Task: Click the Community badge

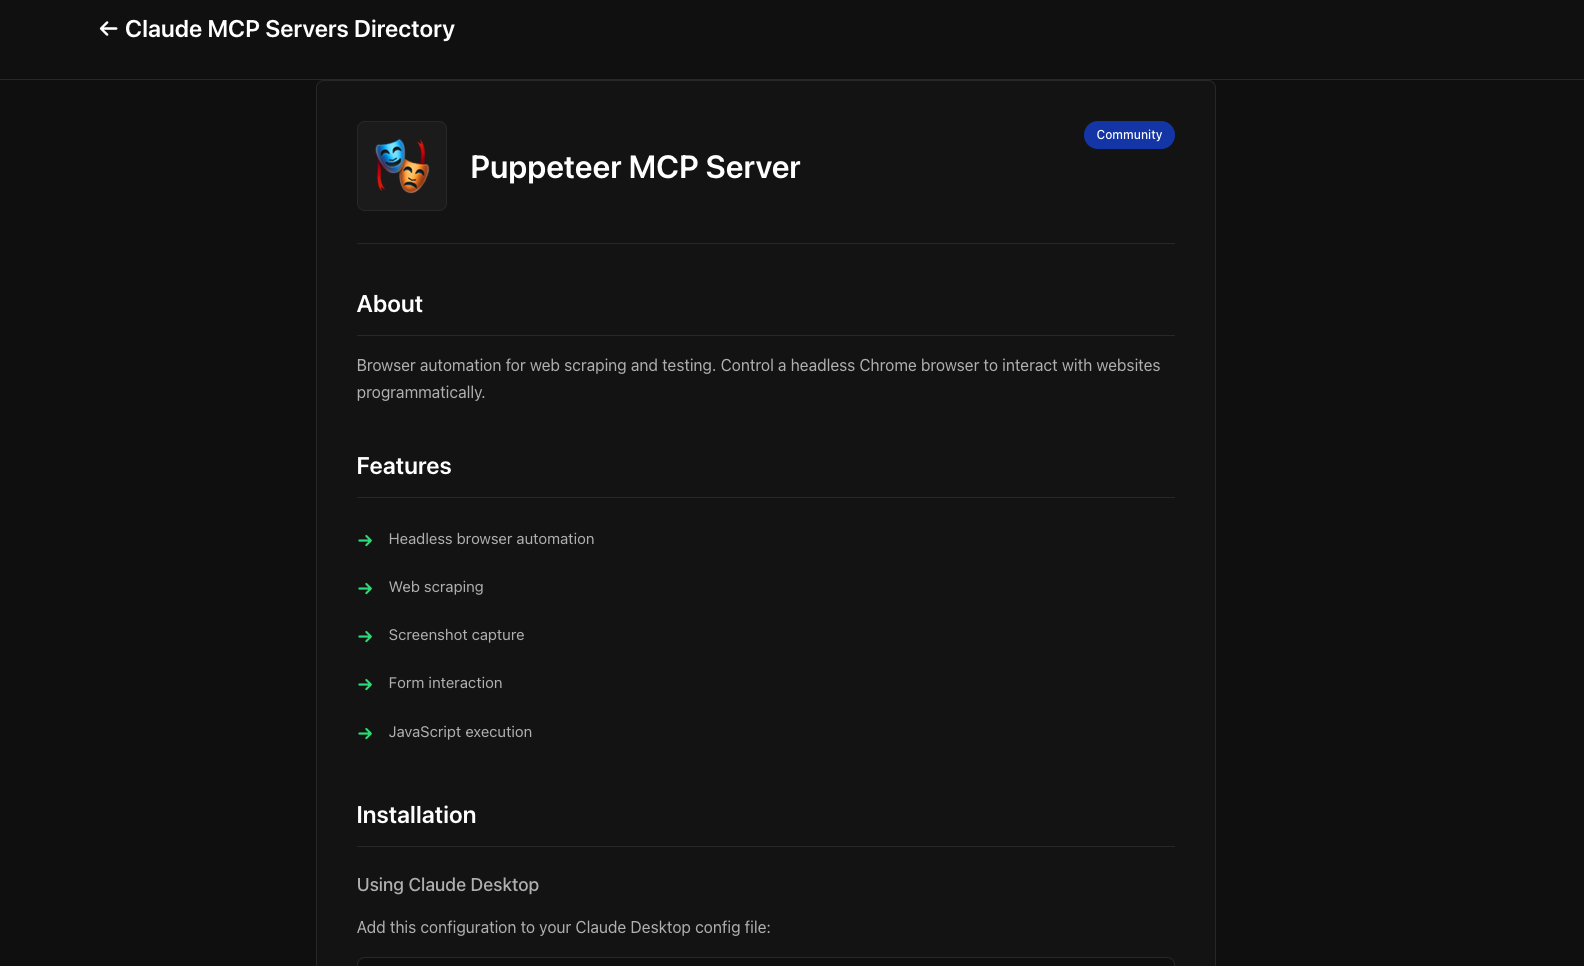Action: click(1129, 134)
